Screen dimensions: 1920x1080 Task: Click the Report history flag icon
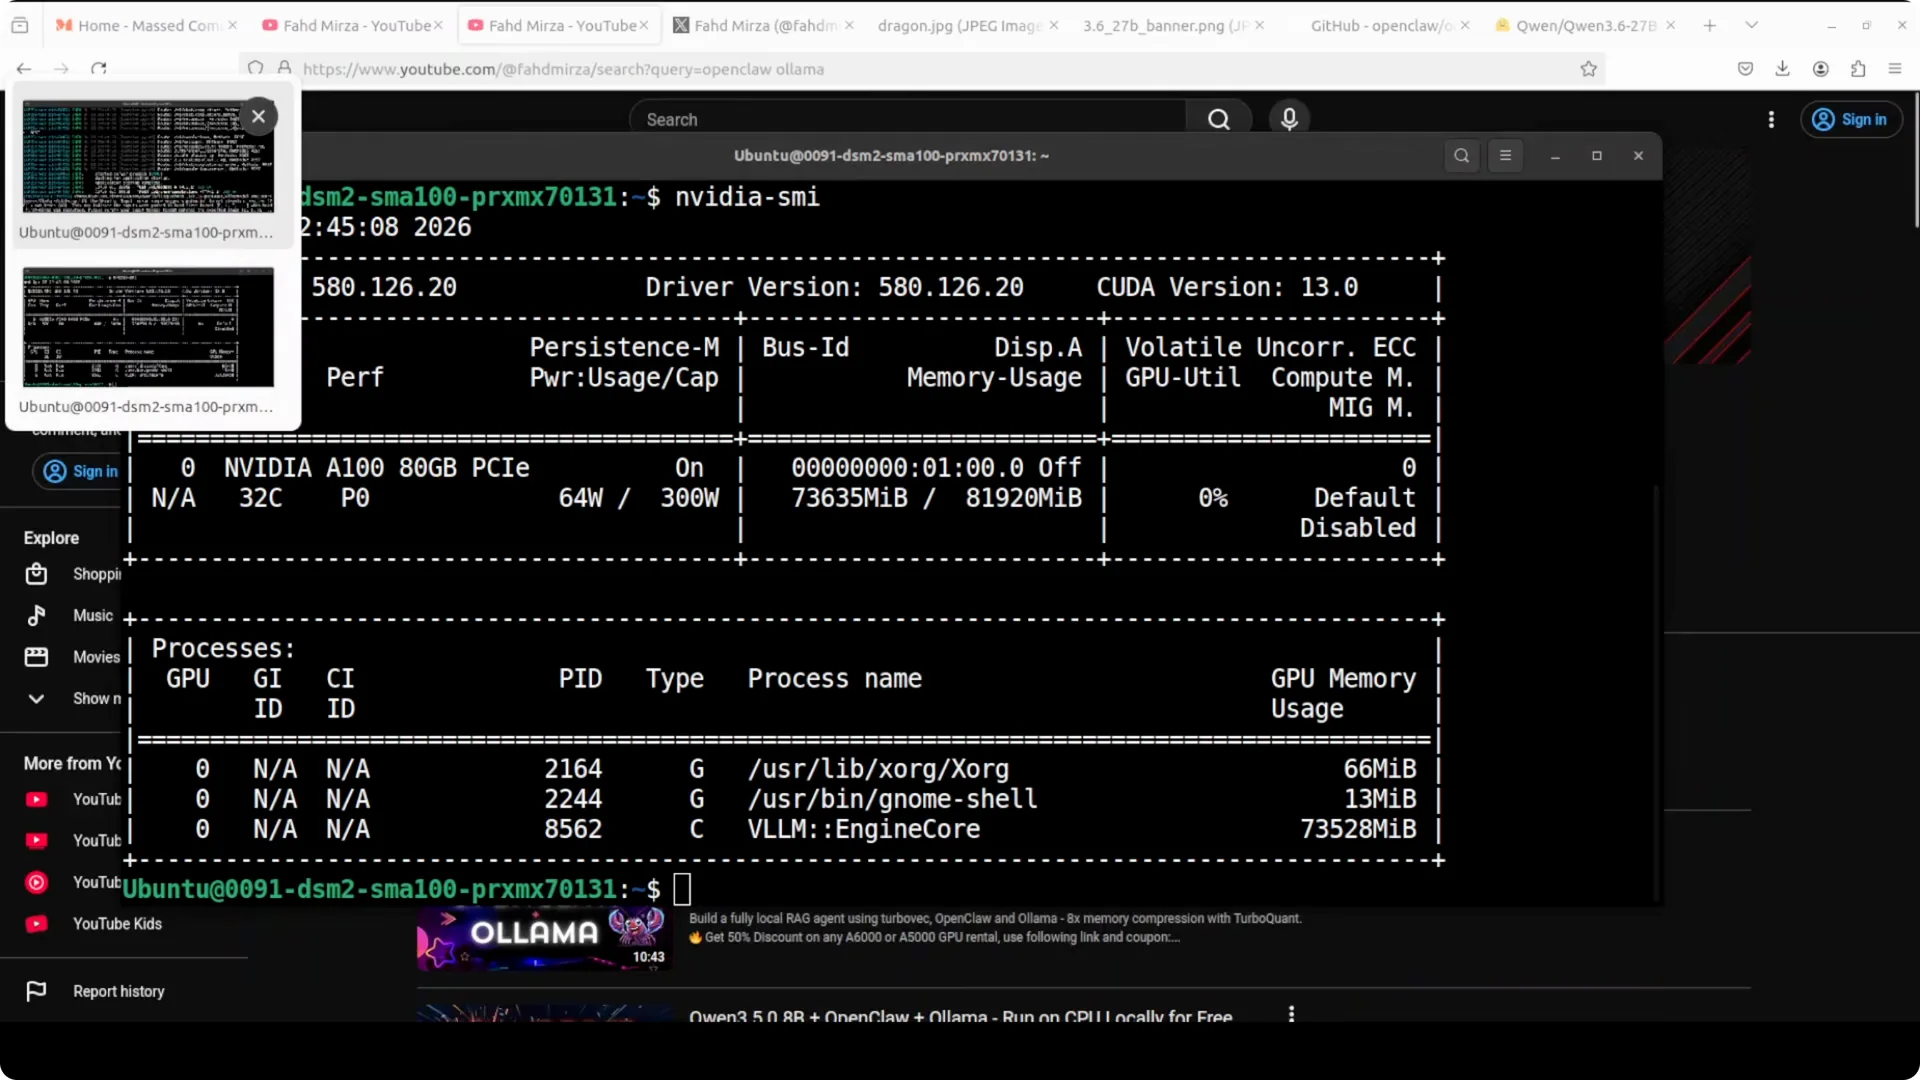[x=36, y=991]
